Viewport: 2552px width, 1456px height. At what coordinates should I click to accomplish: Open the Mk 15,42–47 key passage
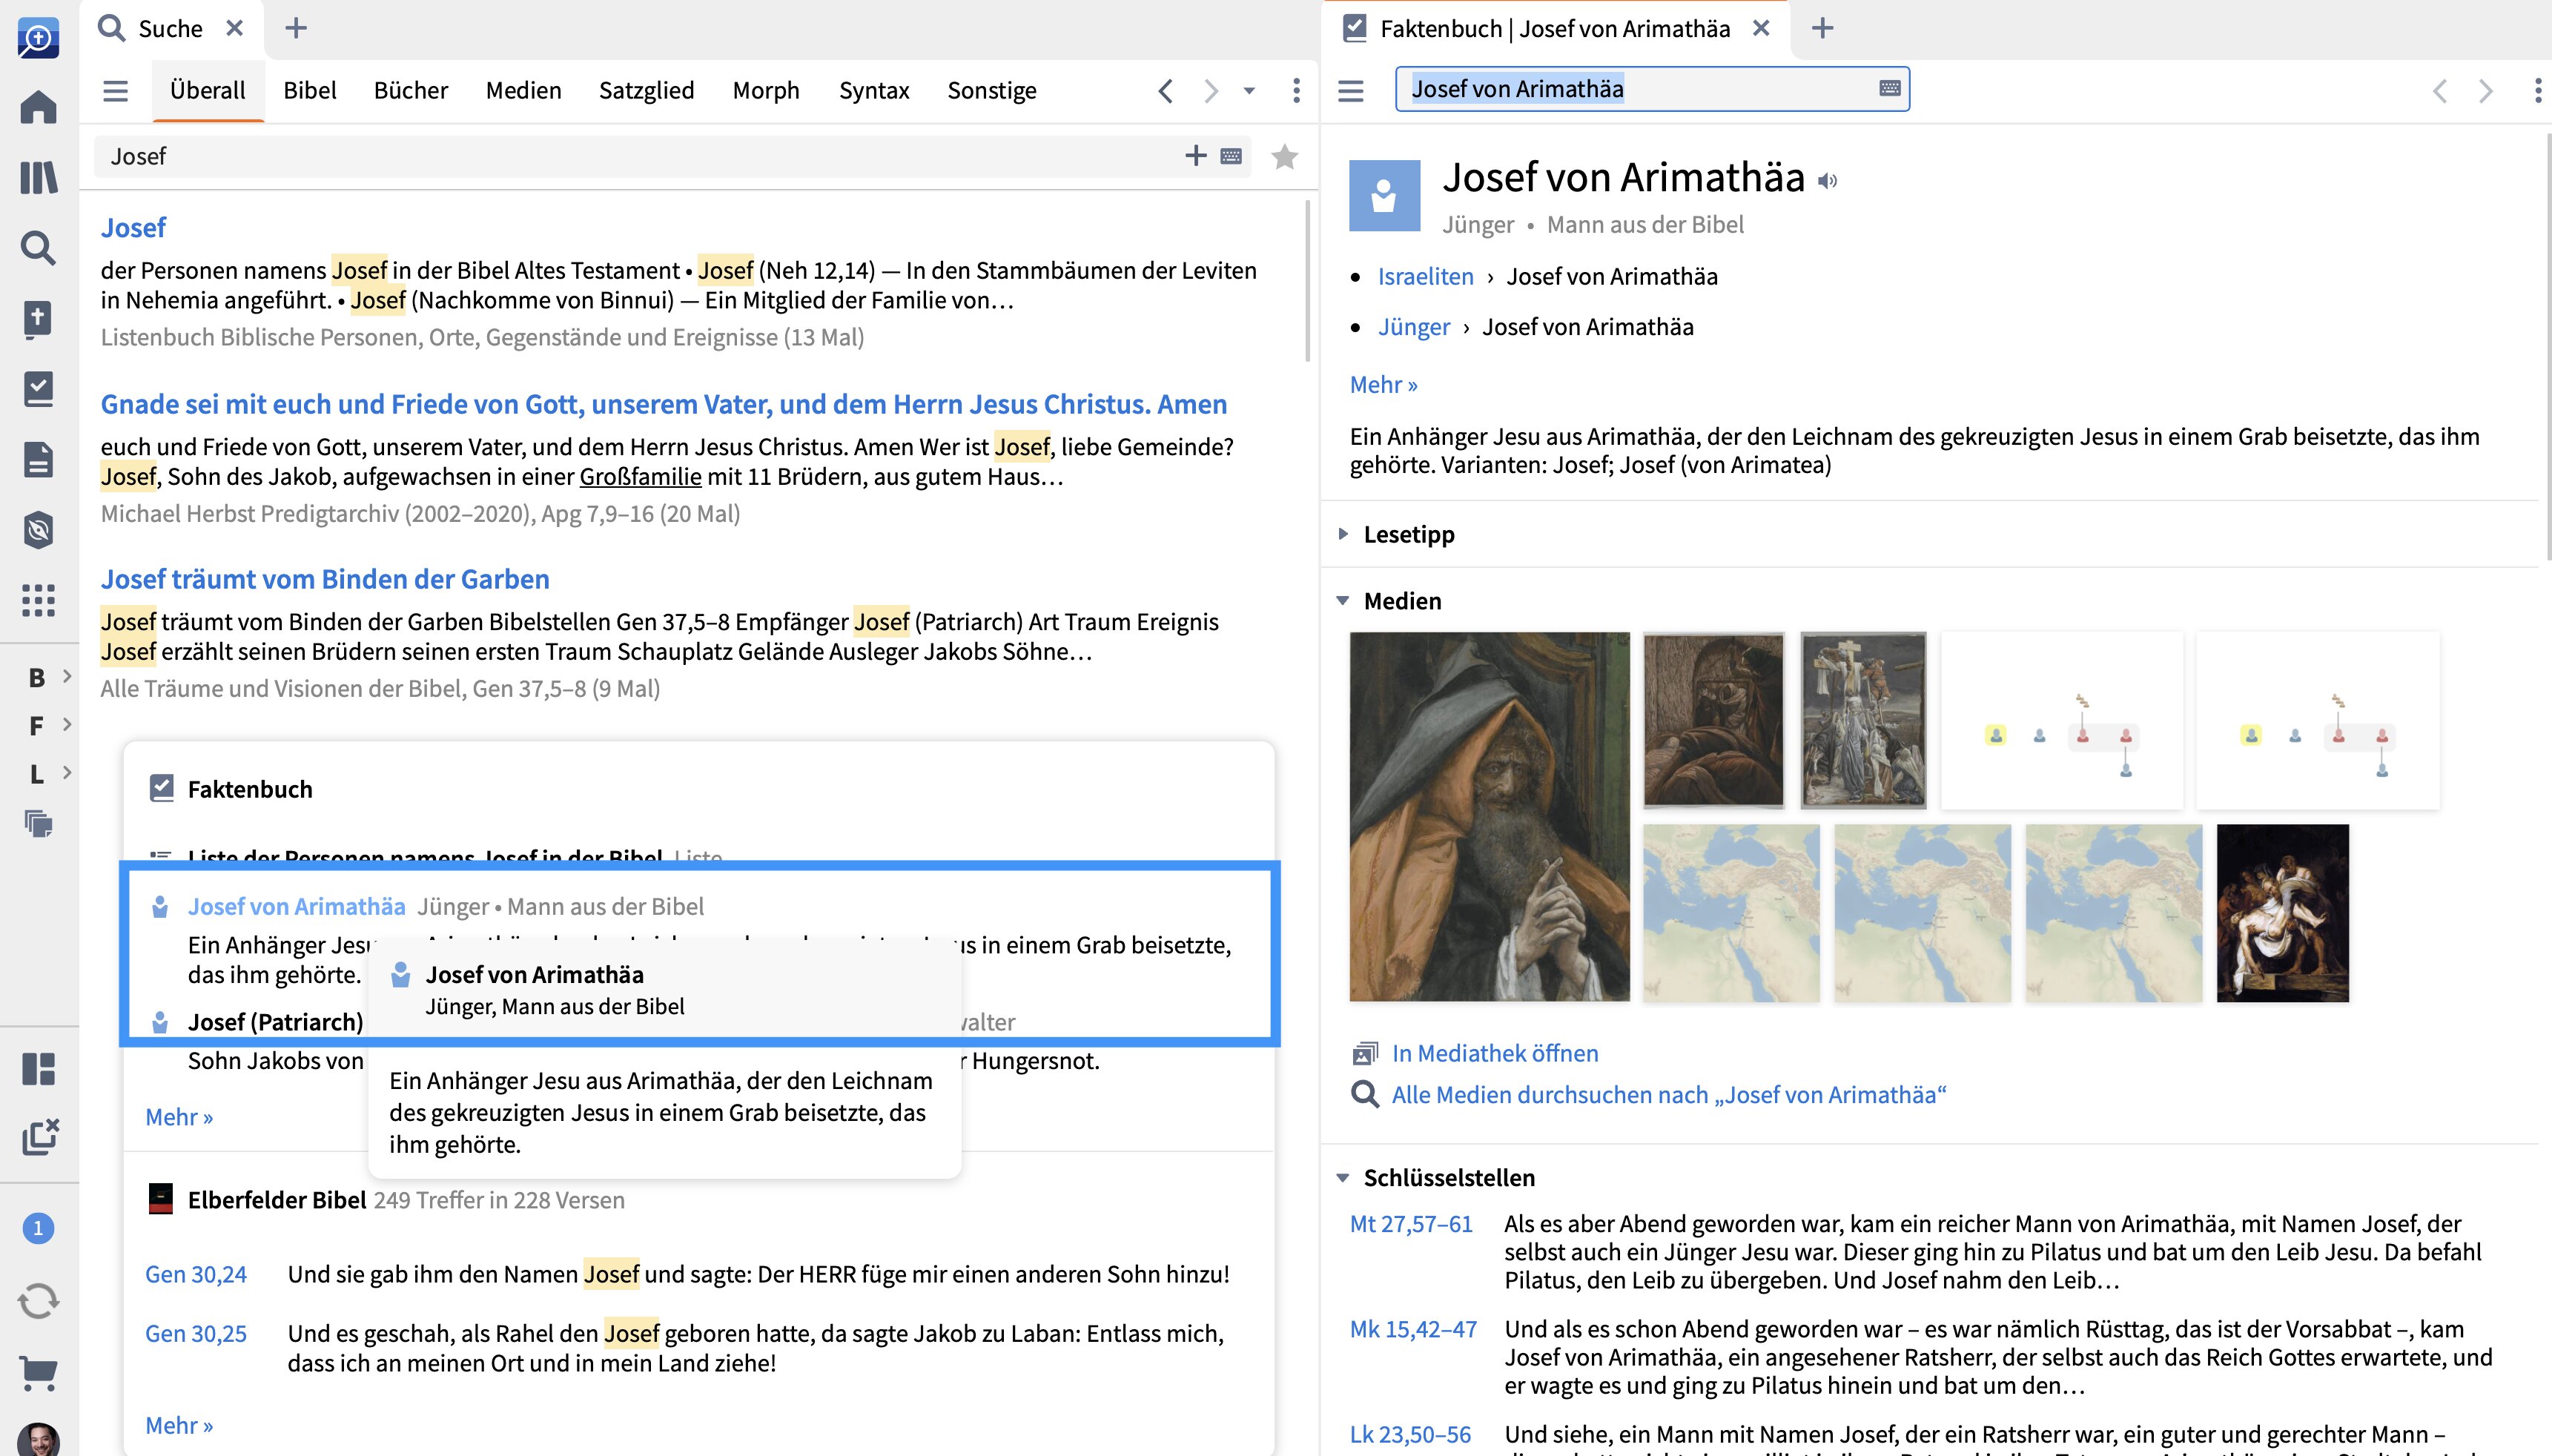click(x=1413, y=1329)
